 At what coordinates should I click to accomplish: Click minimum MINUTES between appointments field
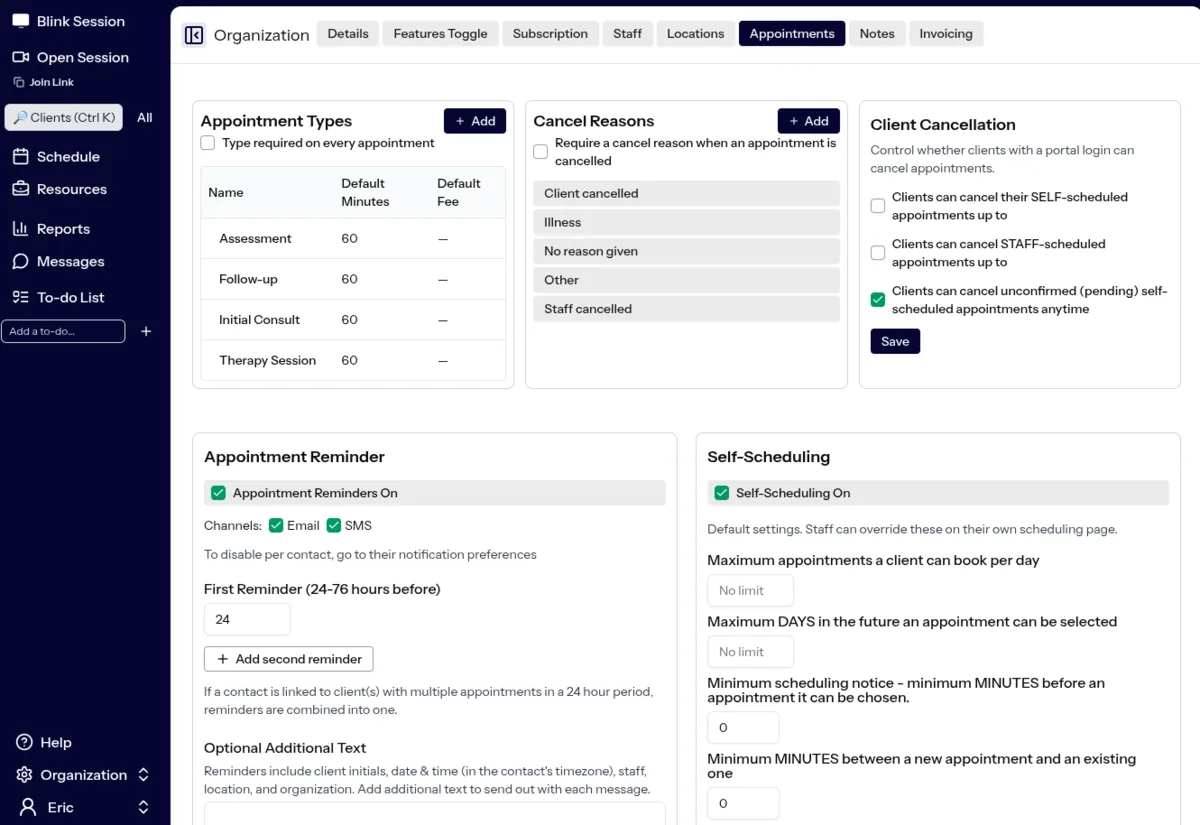pyautogui.click(x=743, y=803)
